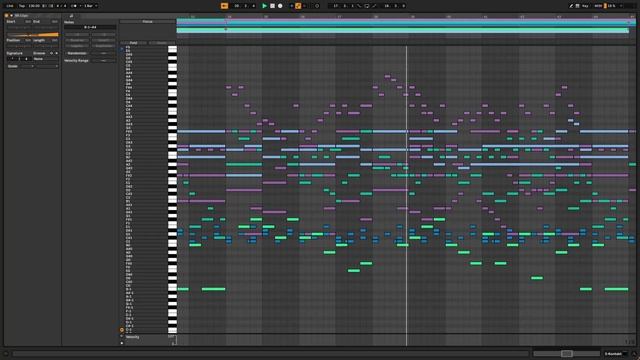Select the 130.00 tempo field
The image size is (640, 360).
(34, 6)
